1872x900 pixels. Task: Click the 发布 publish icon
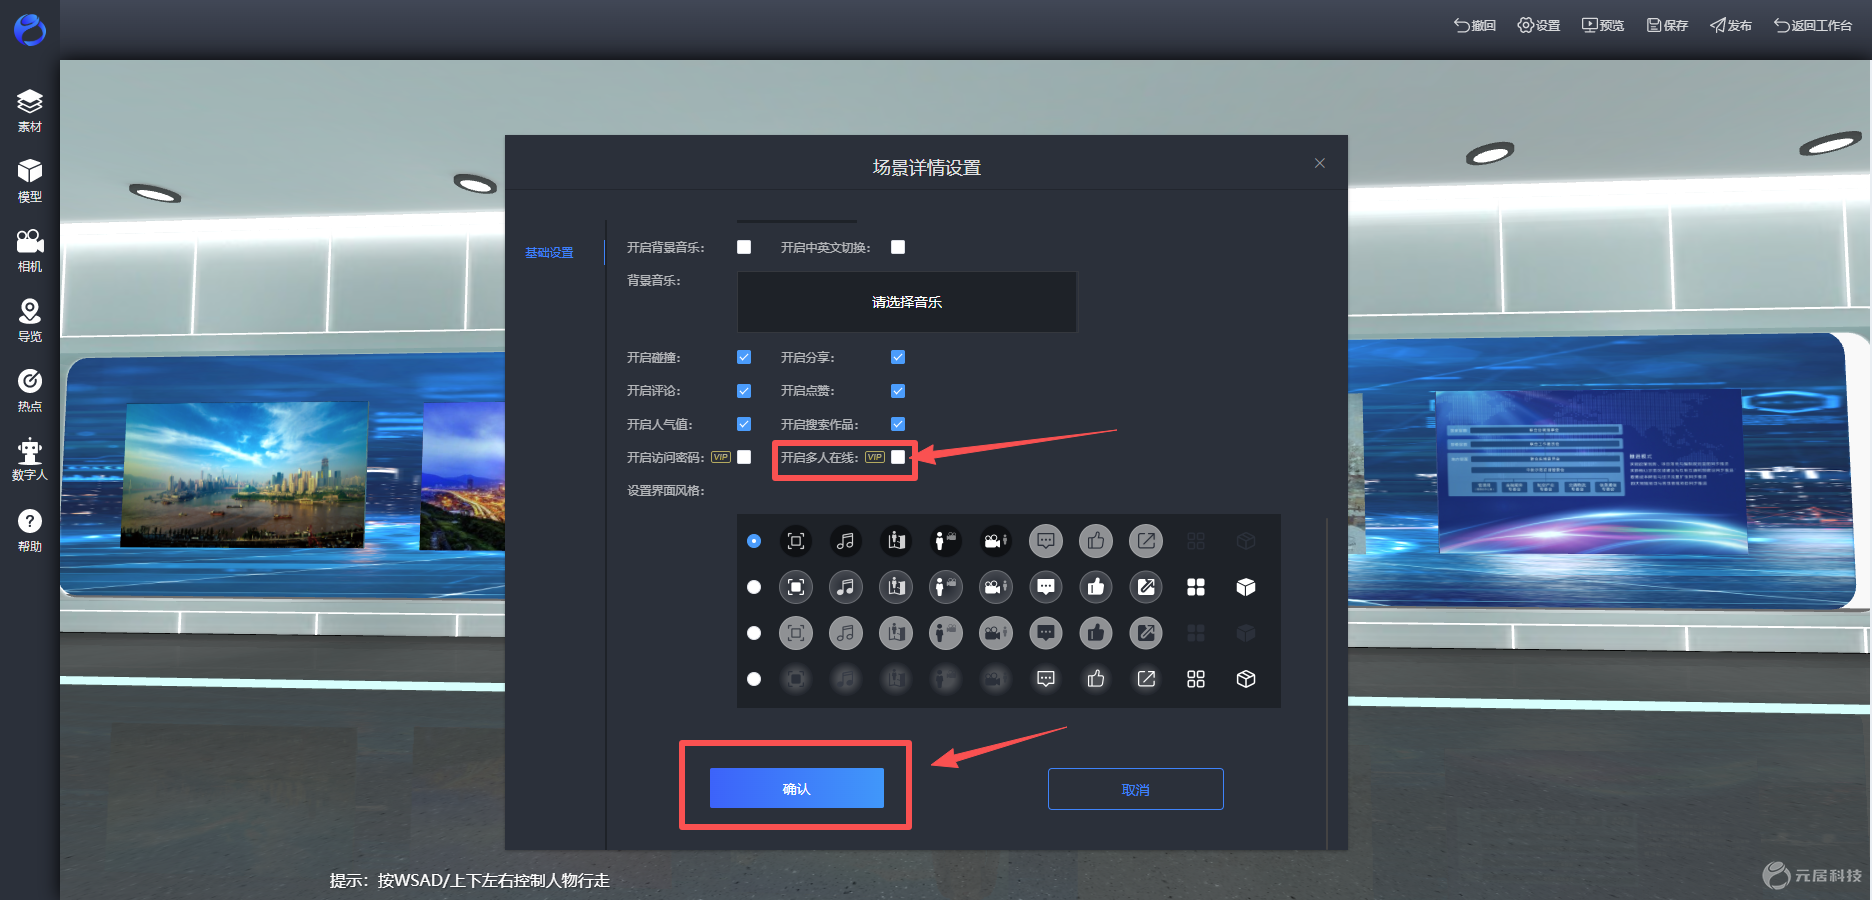pyautogui.click(x=1730, y=25)
